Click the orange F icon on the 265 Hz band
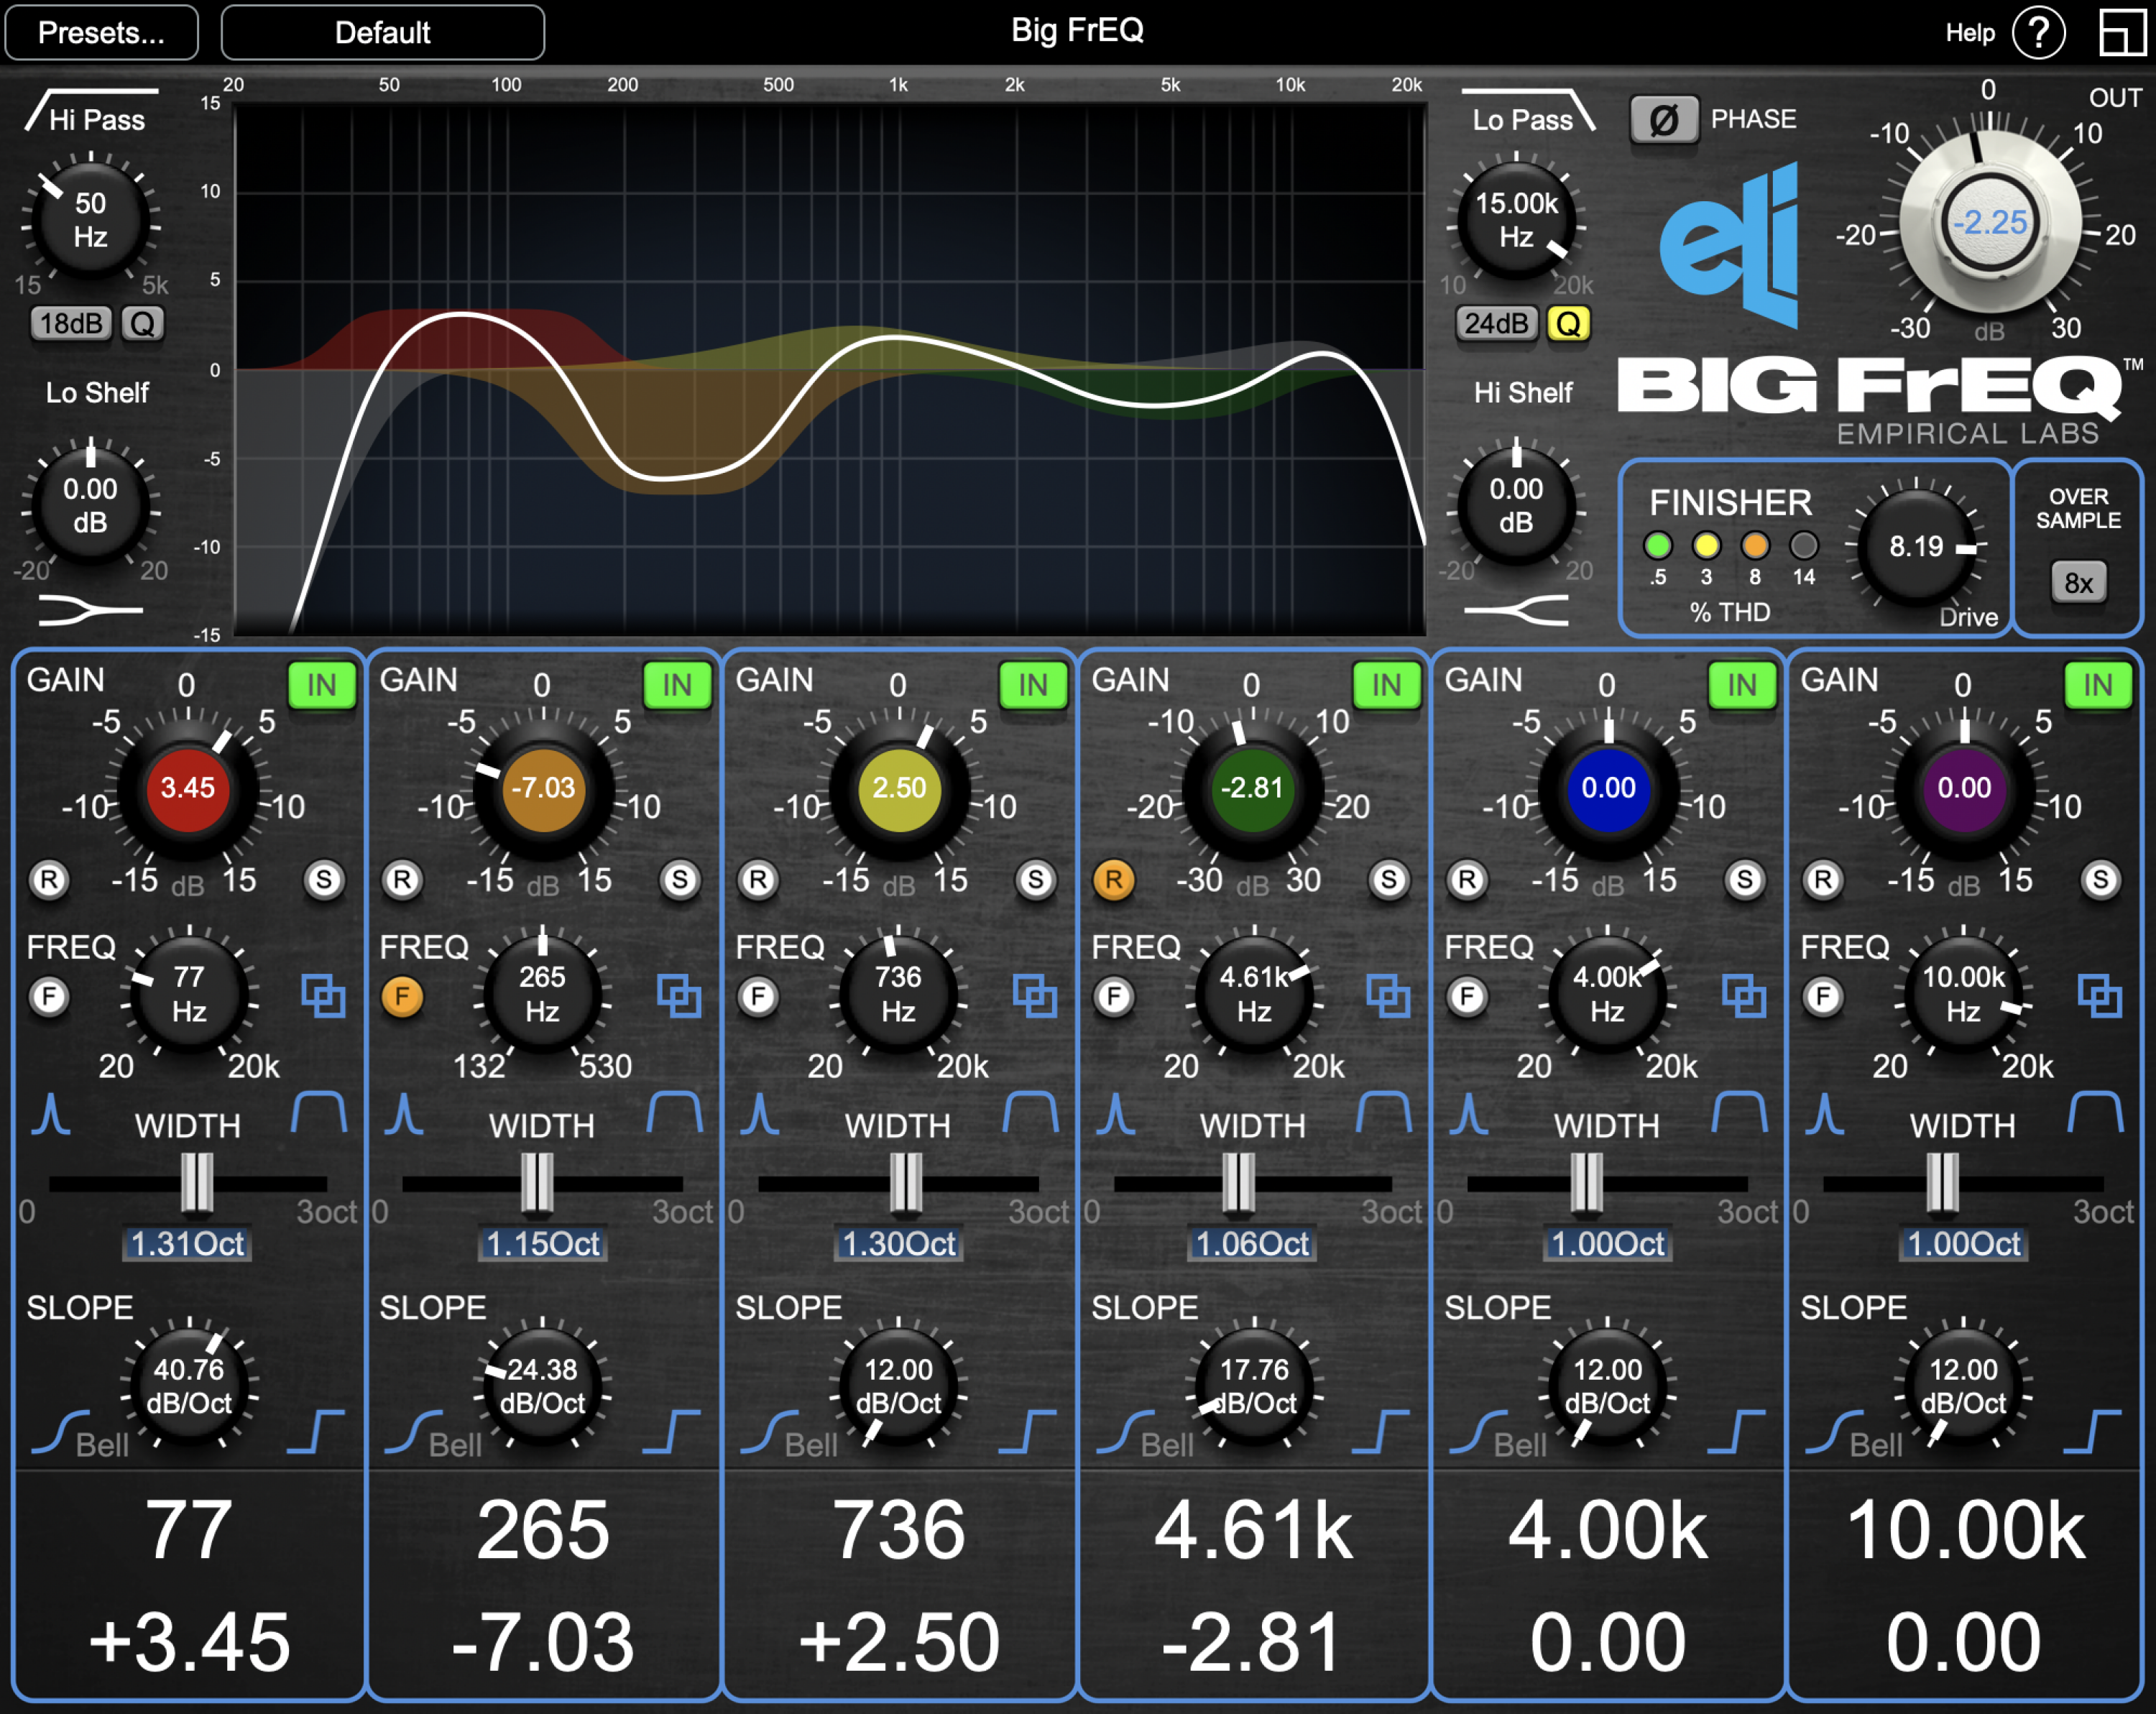 [x=403, y=996]
